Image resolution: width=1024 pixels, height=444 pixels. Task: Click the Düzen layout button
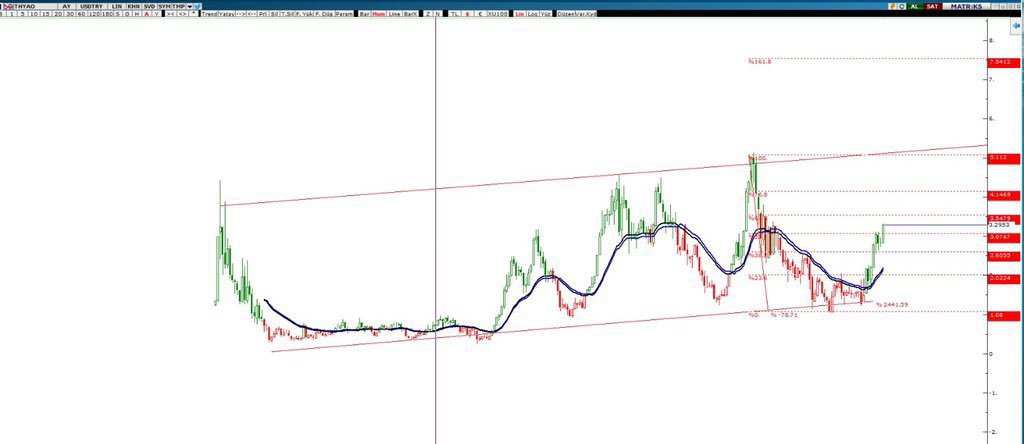coord(566,14)
